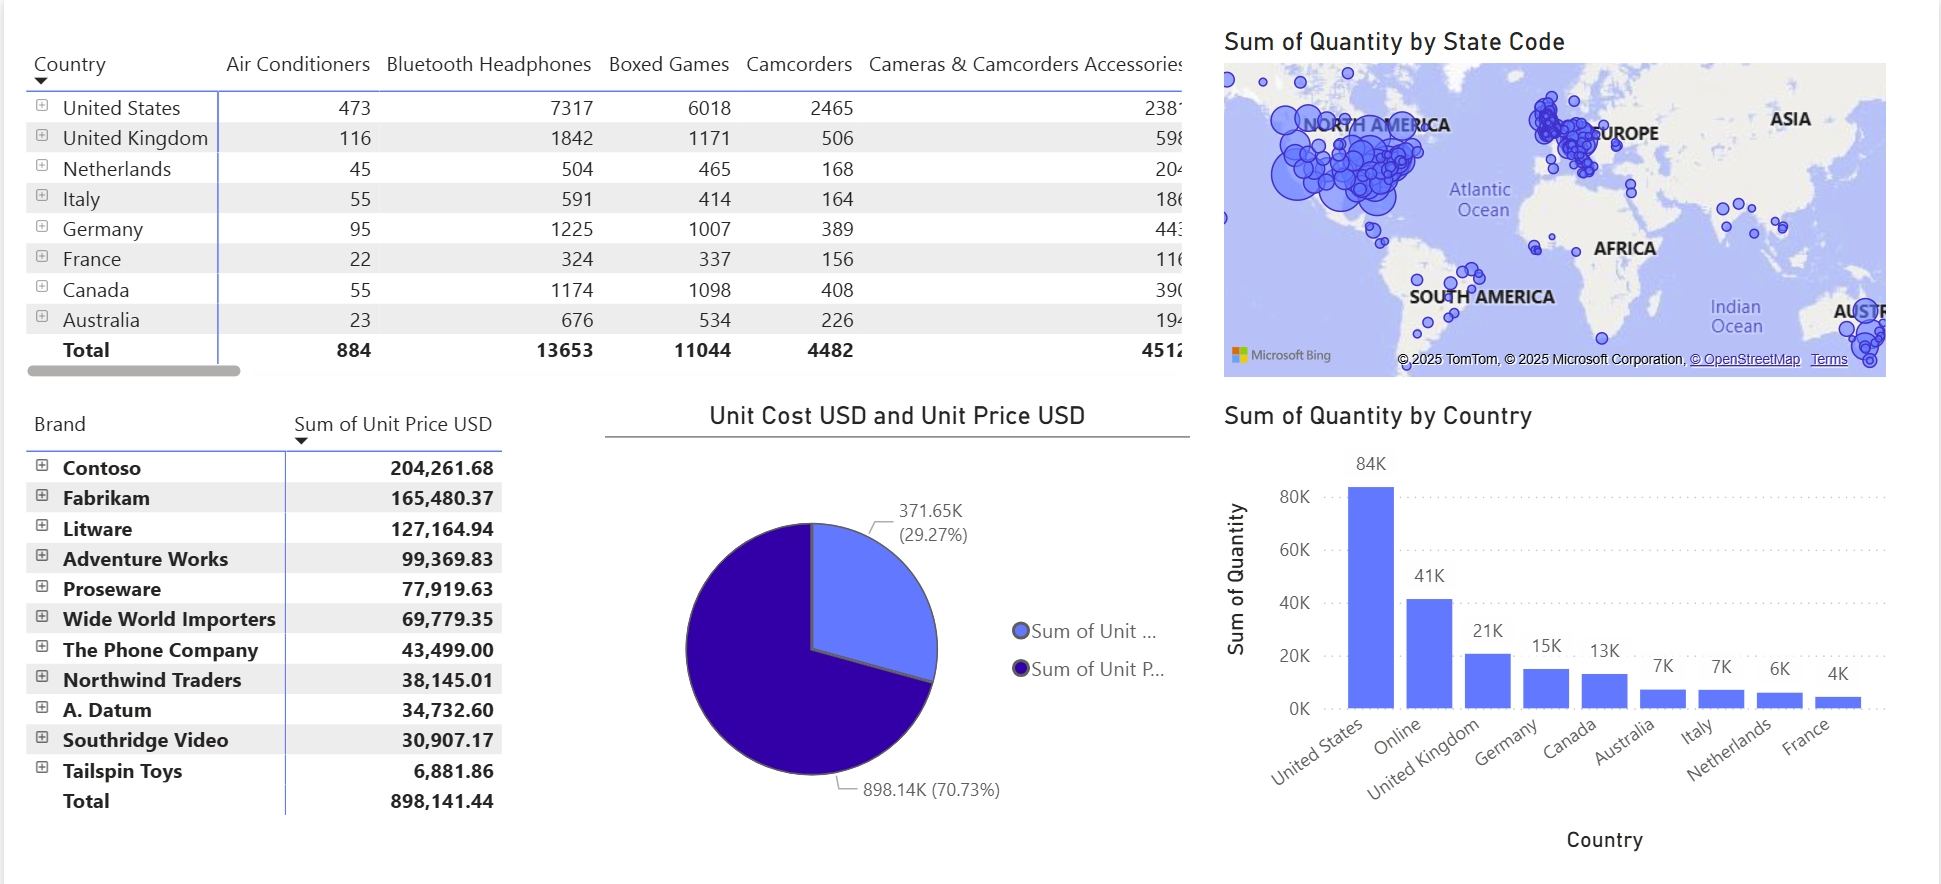The width and height of the screenshot is (1941, 884).
Task: Select the United States bar in the quantity chart
Action: 1371,595
